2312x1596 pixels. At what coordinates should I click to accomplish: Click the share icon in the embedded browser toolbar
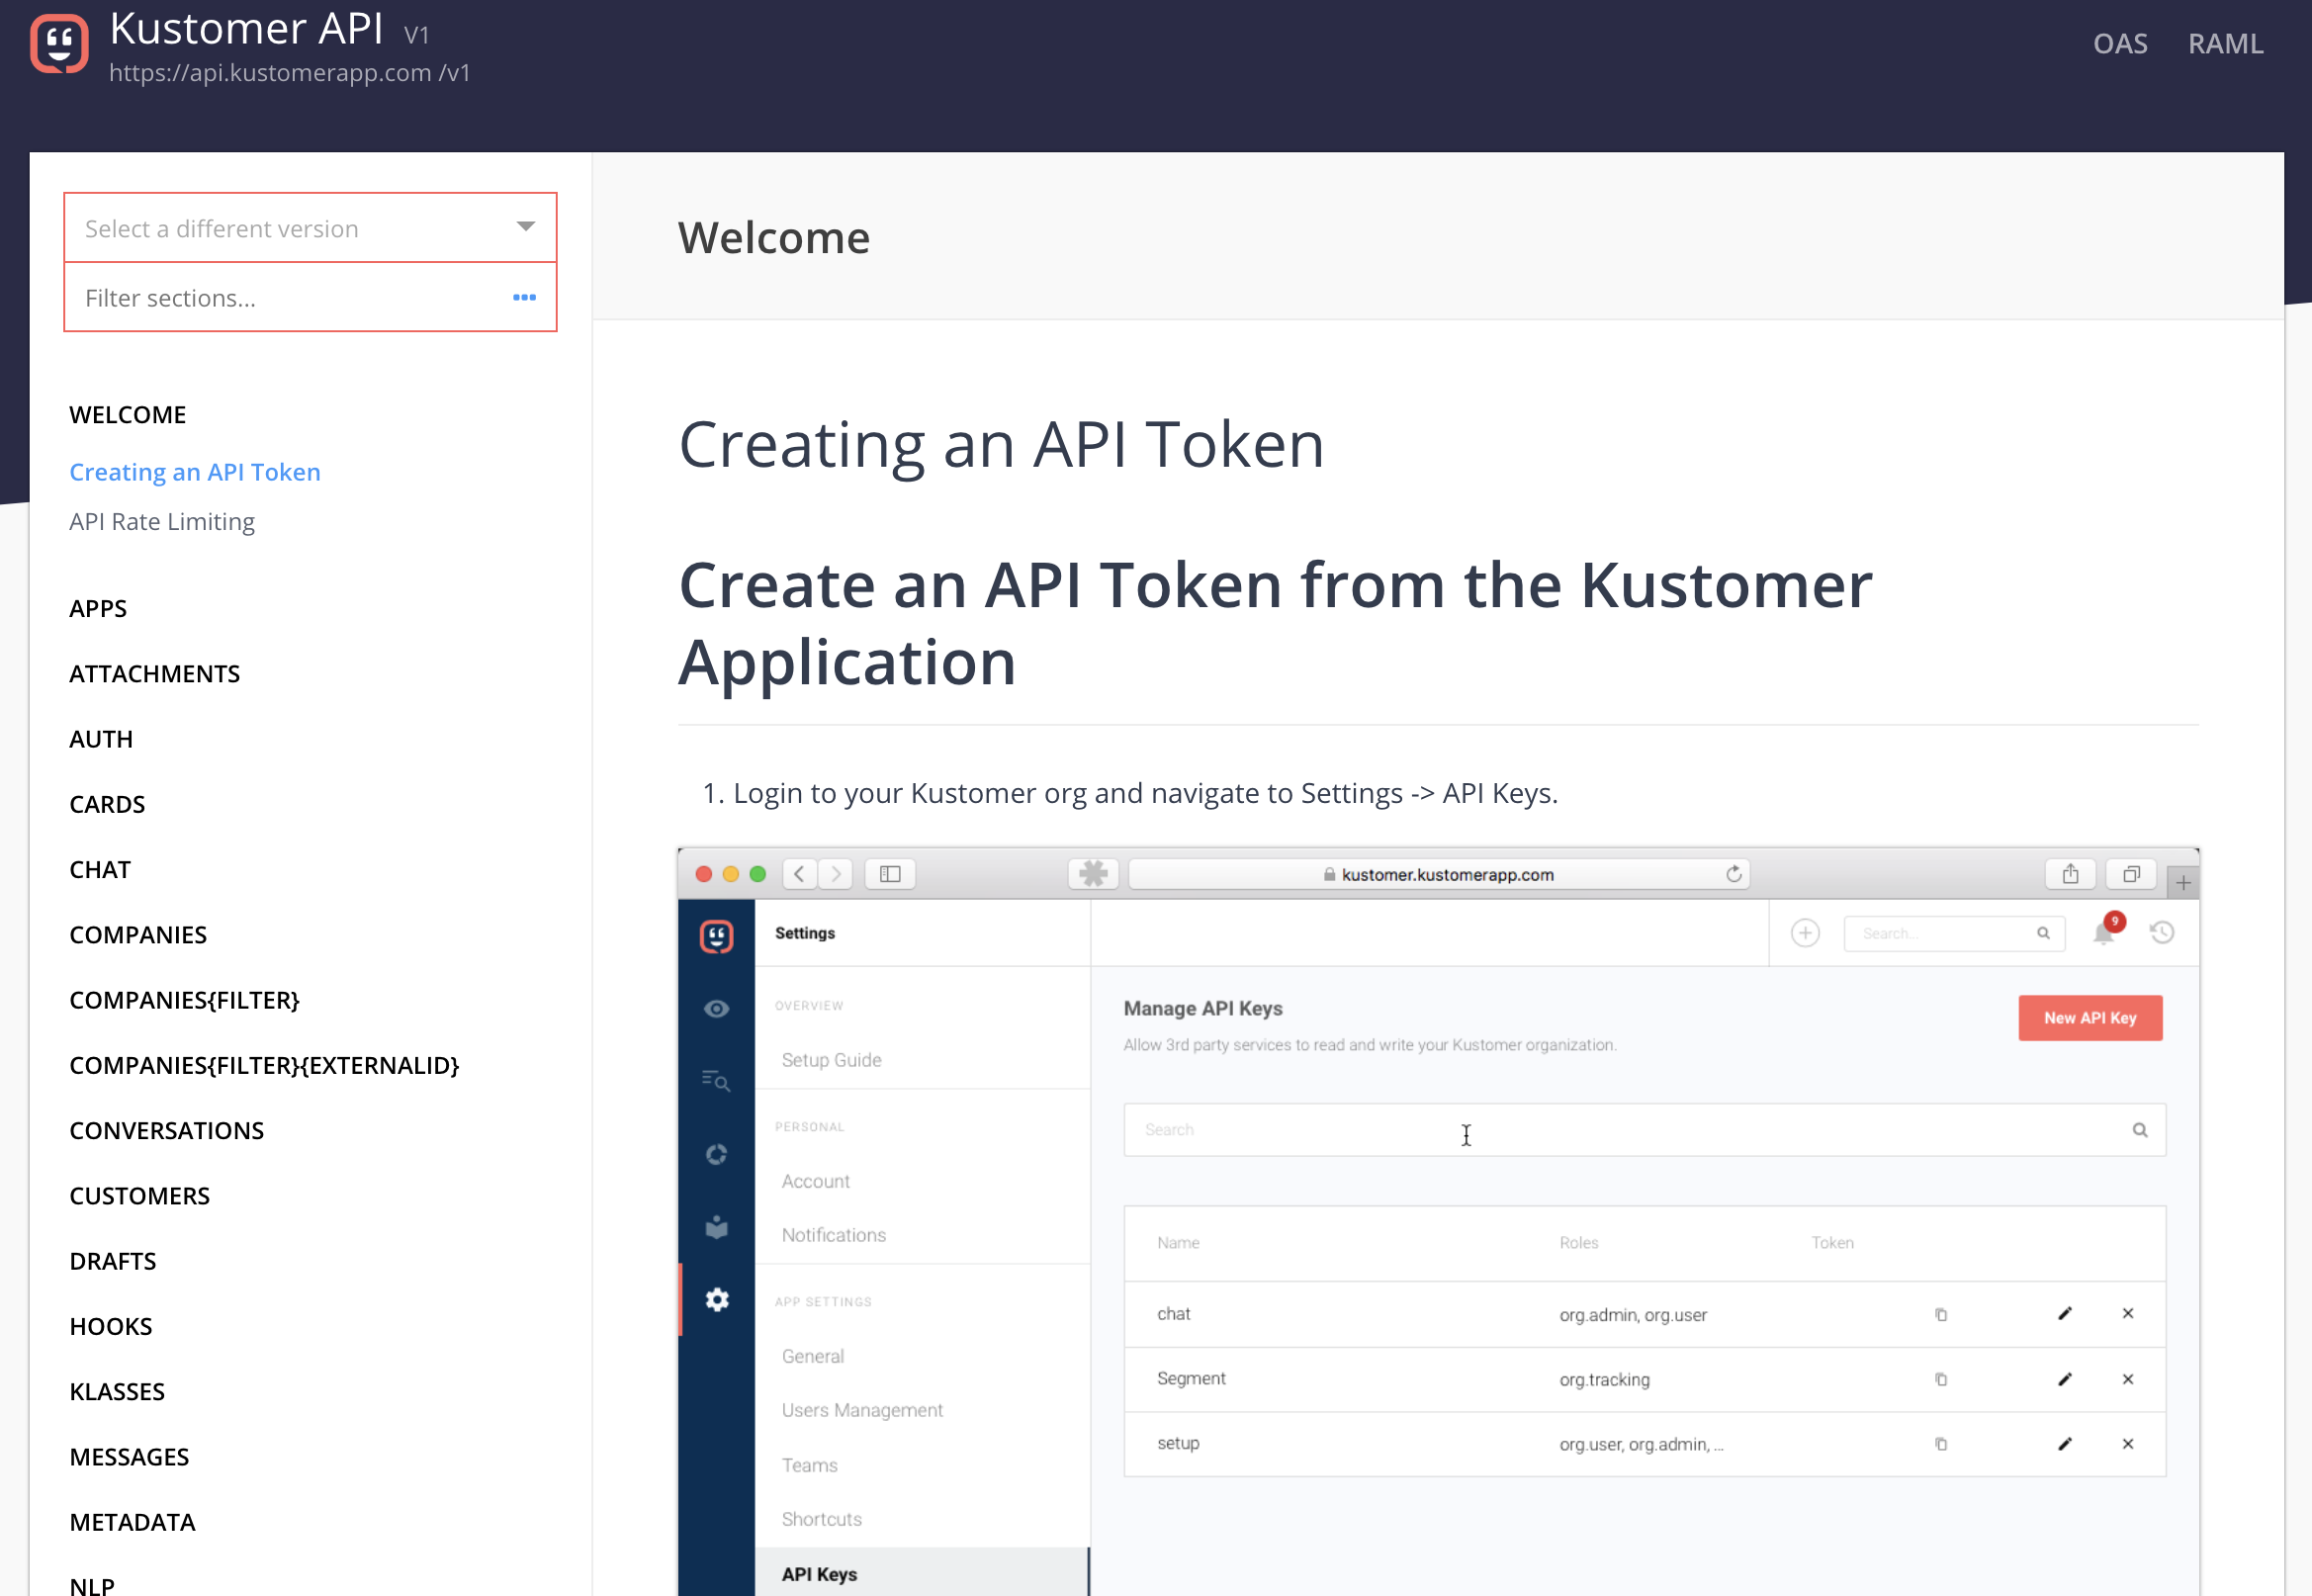point(2070,874)
